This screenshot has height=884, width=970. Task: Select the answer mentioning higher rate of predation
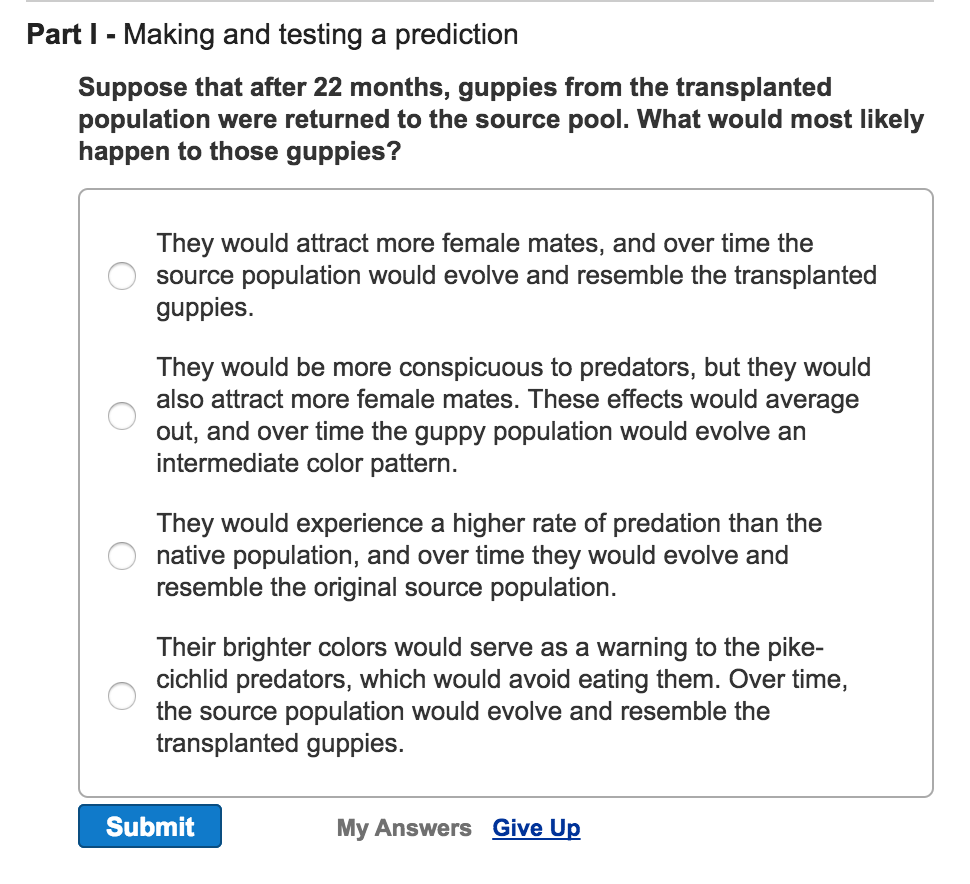tap(122, 556)
